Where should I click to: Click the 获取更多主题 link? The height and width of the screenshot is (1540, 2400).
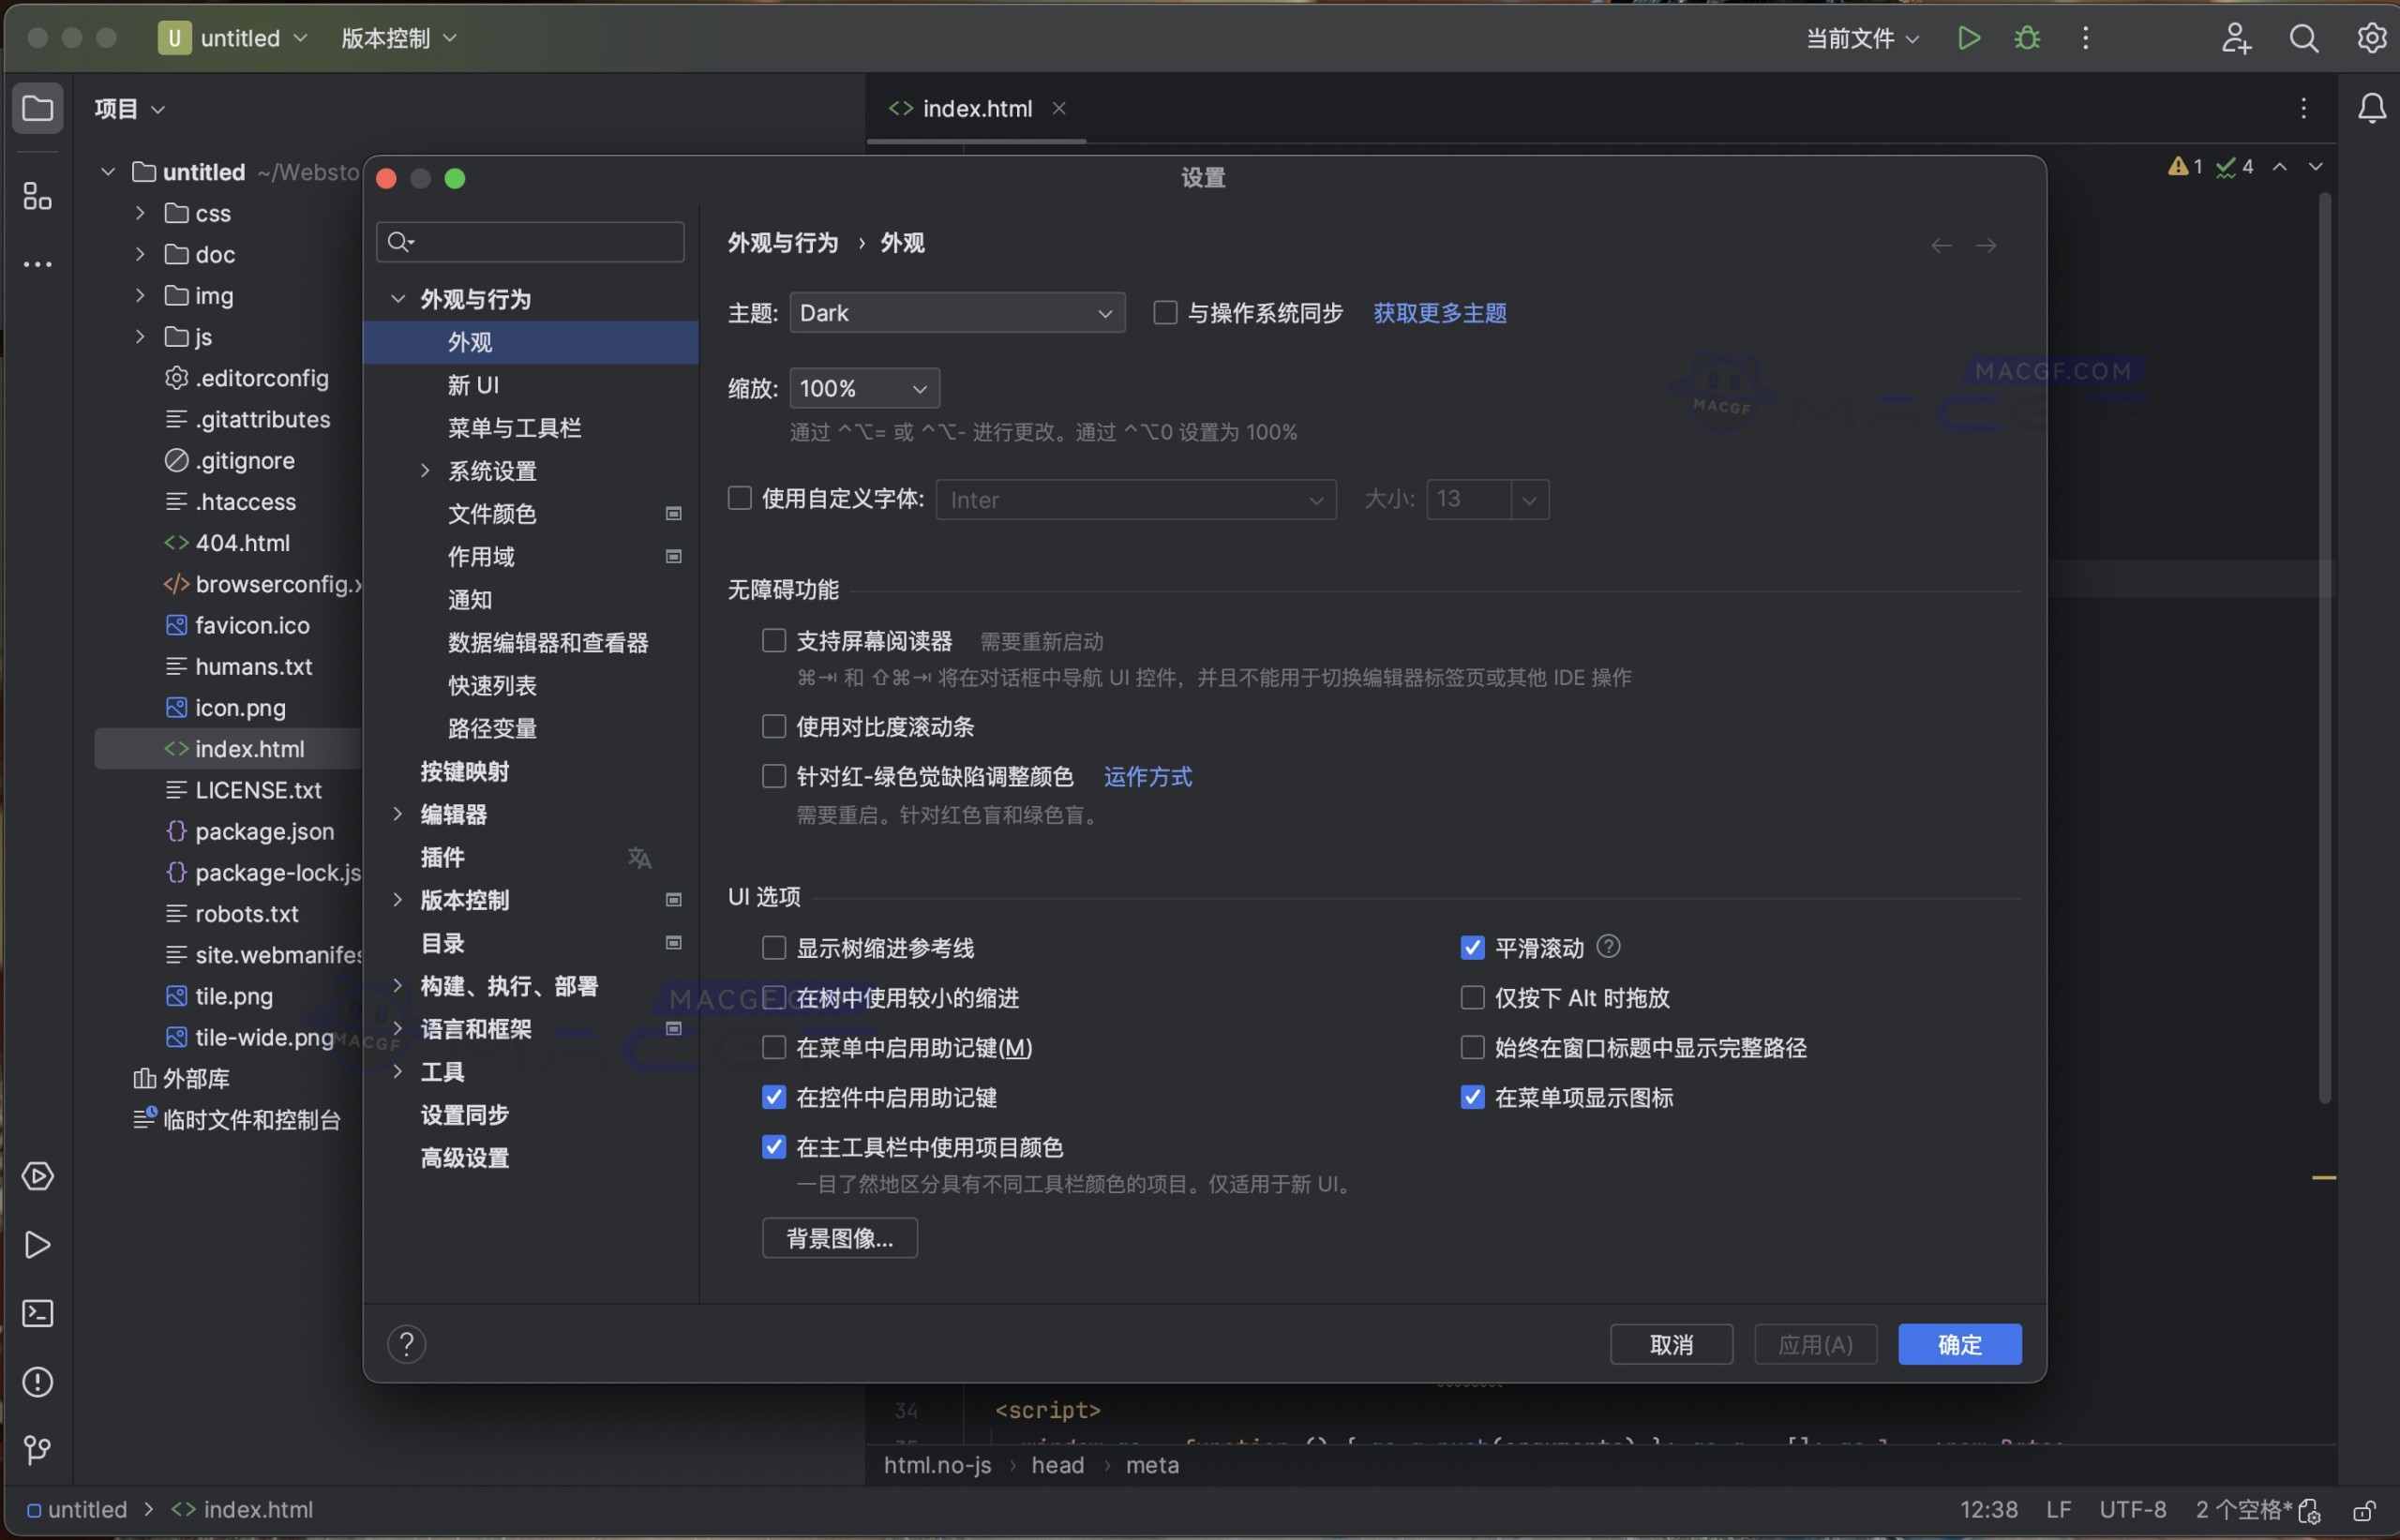click(x=1439, y=312)
